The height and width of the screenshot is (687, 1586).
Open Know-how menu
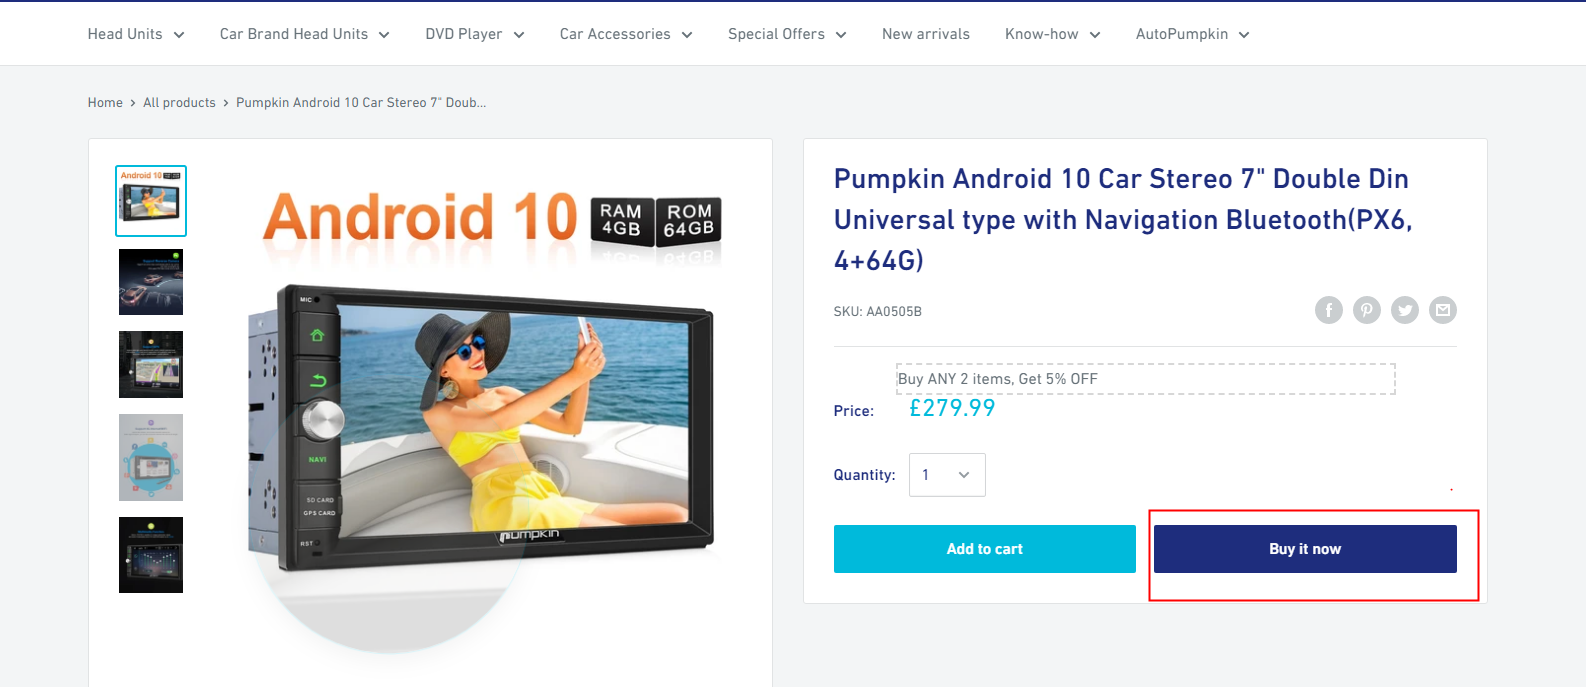[x=1053, y=34]
